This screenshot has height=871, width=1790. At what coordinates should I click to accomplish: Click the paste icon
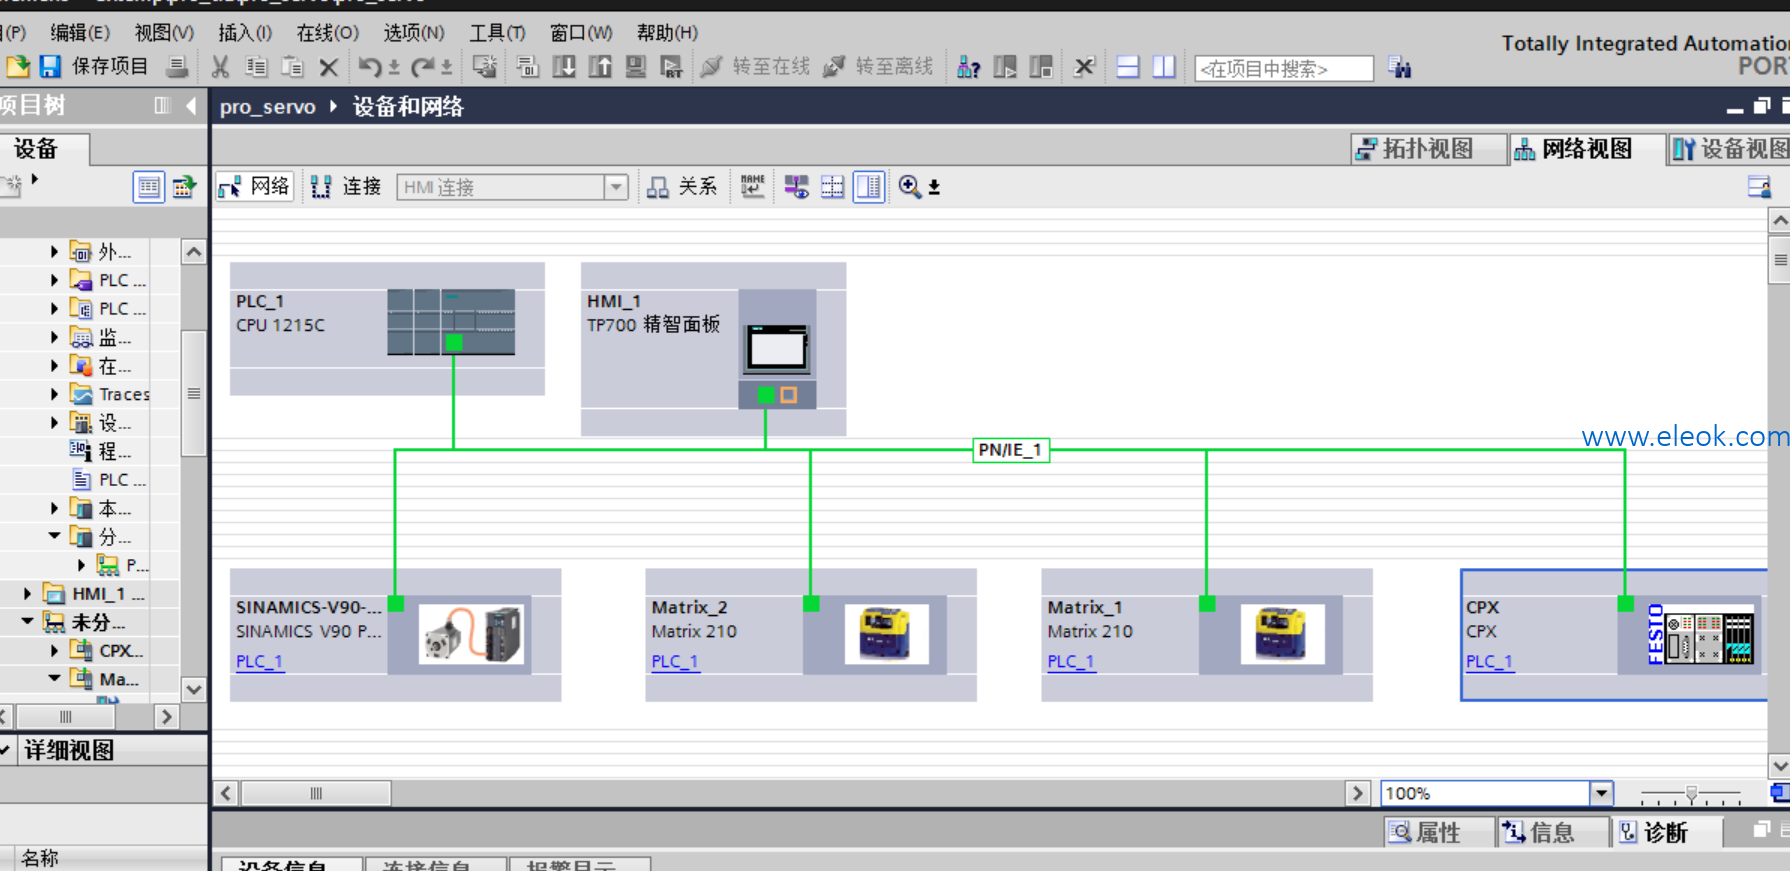click(x=292, y=67)
